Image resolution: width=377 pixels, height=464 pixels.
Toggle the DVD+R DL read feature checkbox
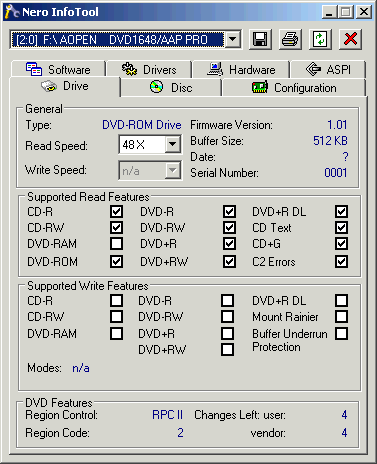(342, 211)
